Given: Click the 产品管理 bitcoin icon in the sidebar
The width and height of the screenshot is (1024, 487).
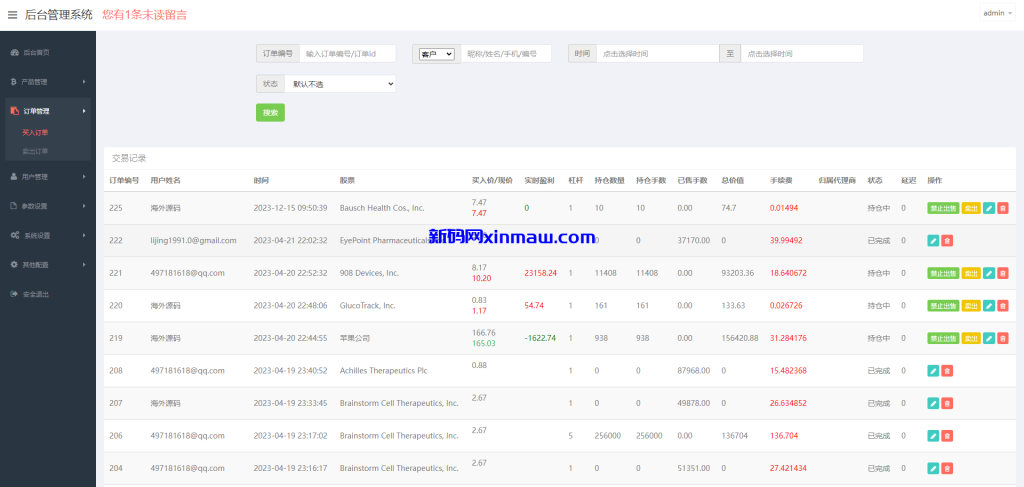Looking at the screenshot, I should (x=14, y=82).
